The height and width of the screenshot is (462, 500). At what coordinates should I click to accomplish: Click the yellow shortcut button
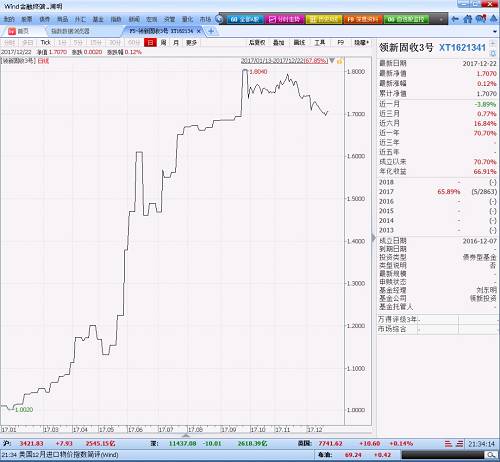324,19
